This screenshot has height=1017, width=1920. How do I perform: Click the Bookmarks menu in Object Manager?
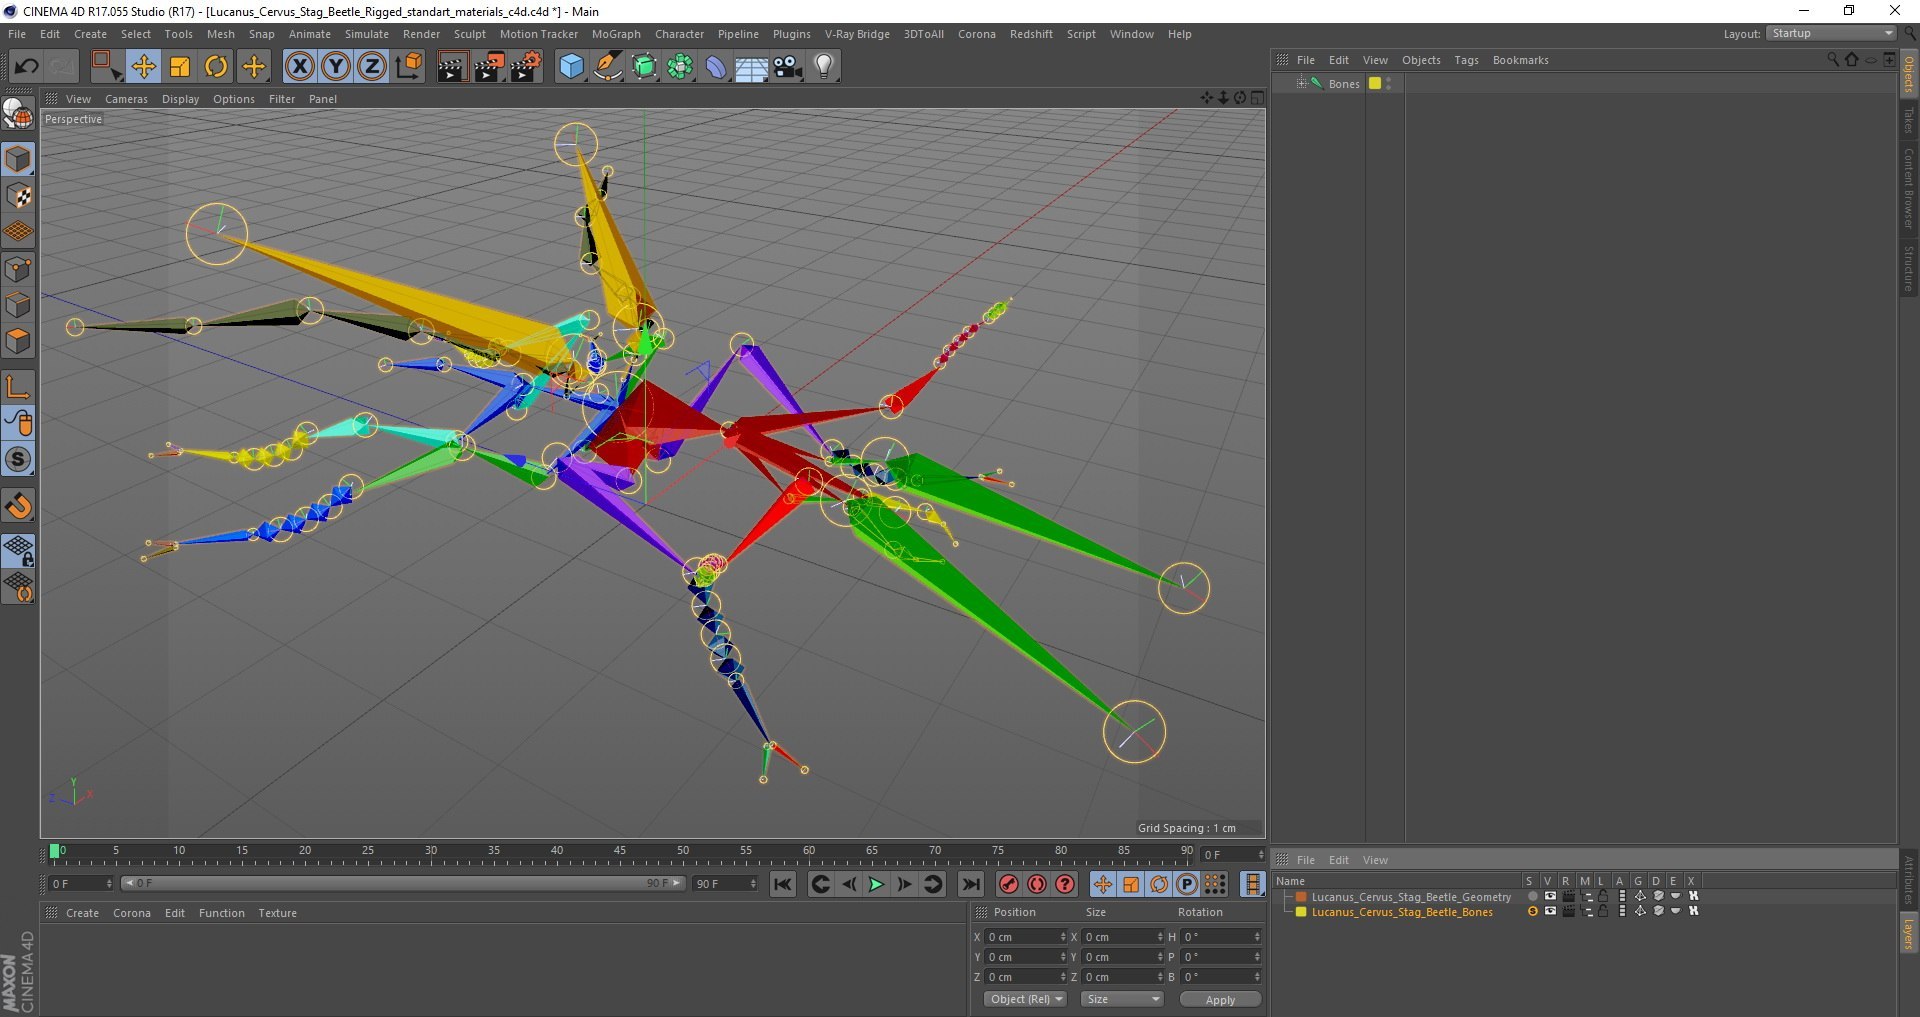(x=1520, y=60)
